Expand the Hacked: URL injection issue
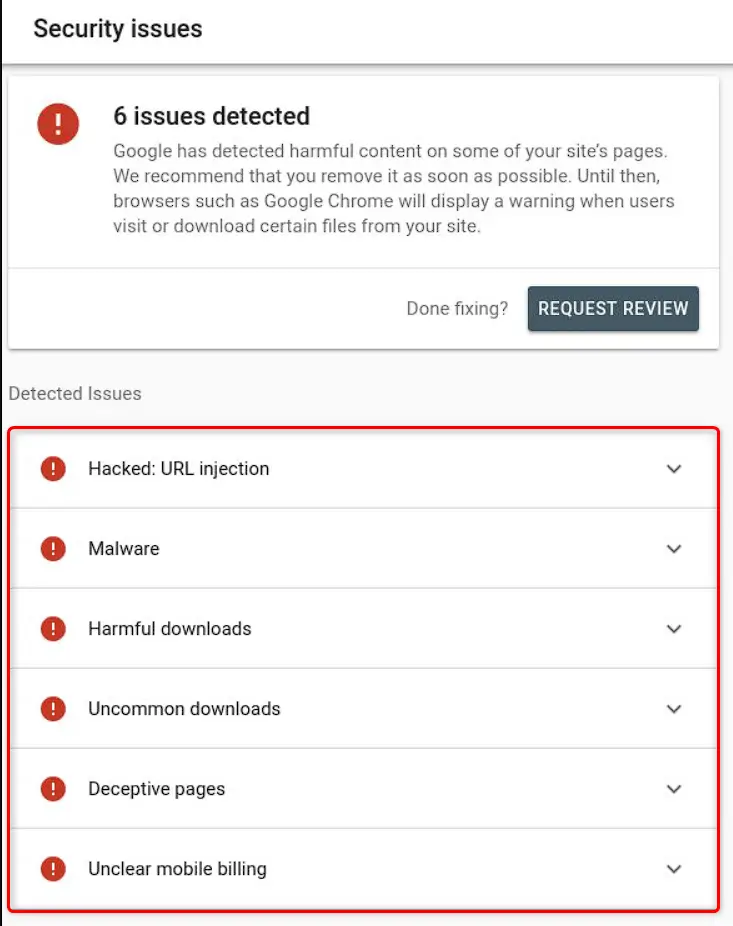 pyautogui.click(x=674, y=468)
